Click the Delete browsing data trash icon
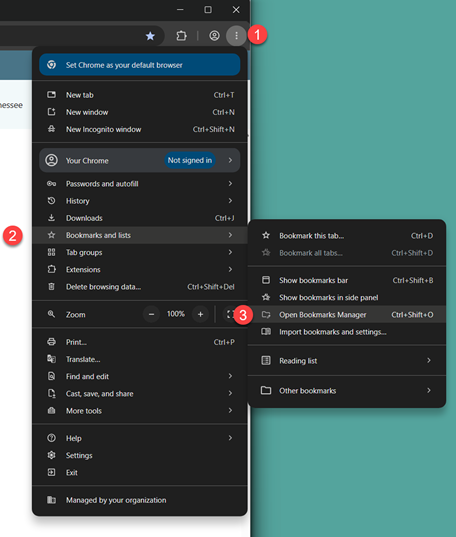456x537 pixels. [51, 287]
